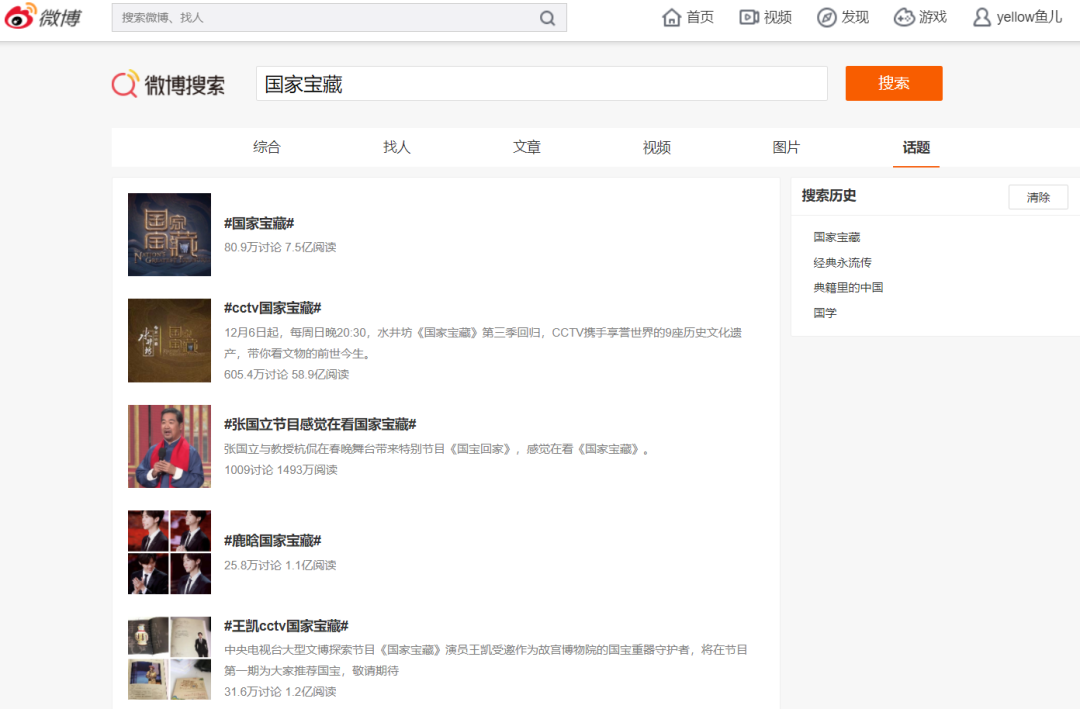Open the 发现 compass icon
This screenshot has height=709, width=1080.
826,17
